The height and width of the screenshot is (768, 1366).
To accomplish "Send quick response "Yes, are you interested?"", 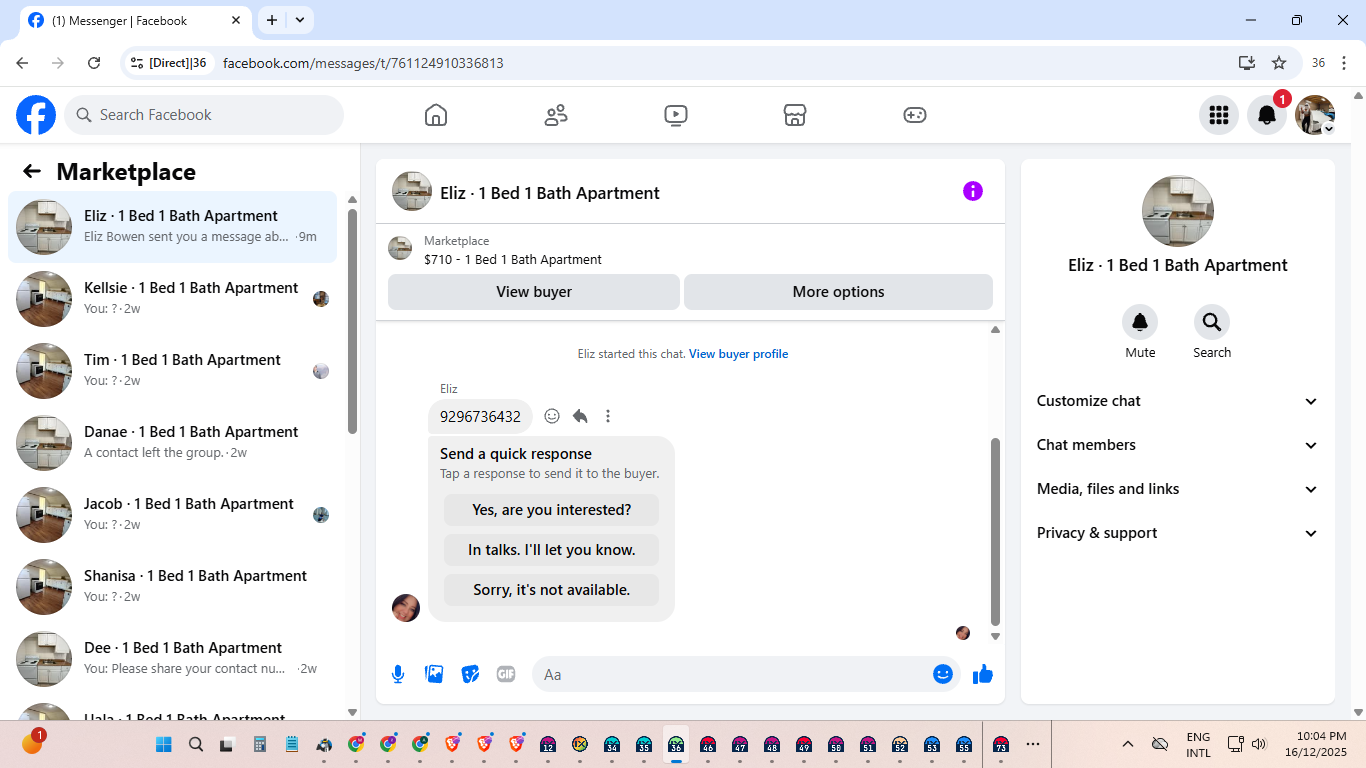I will click(x=551, y=510).
